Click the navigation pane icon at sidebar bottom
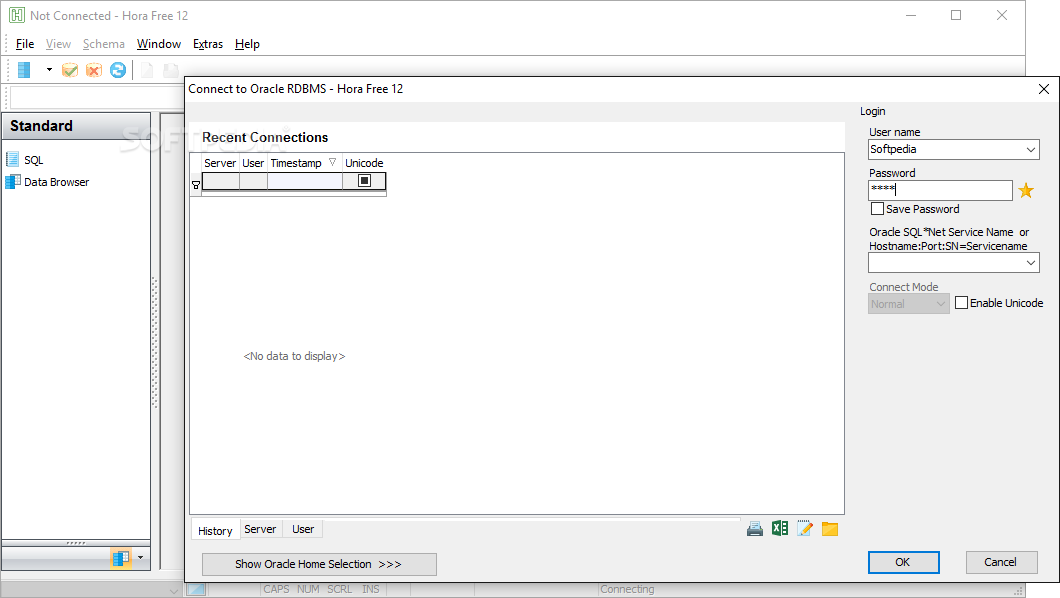Screen dimensions: 1060x598 [x=121, y=558]
